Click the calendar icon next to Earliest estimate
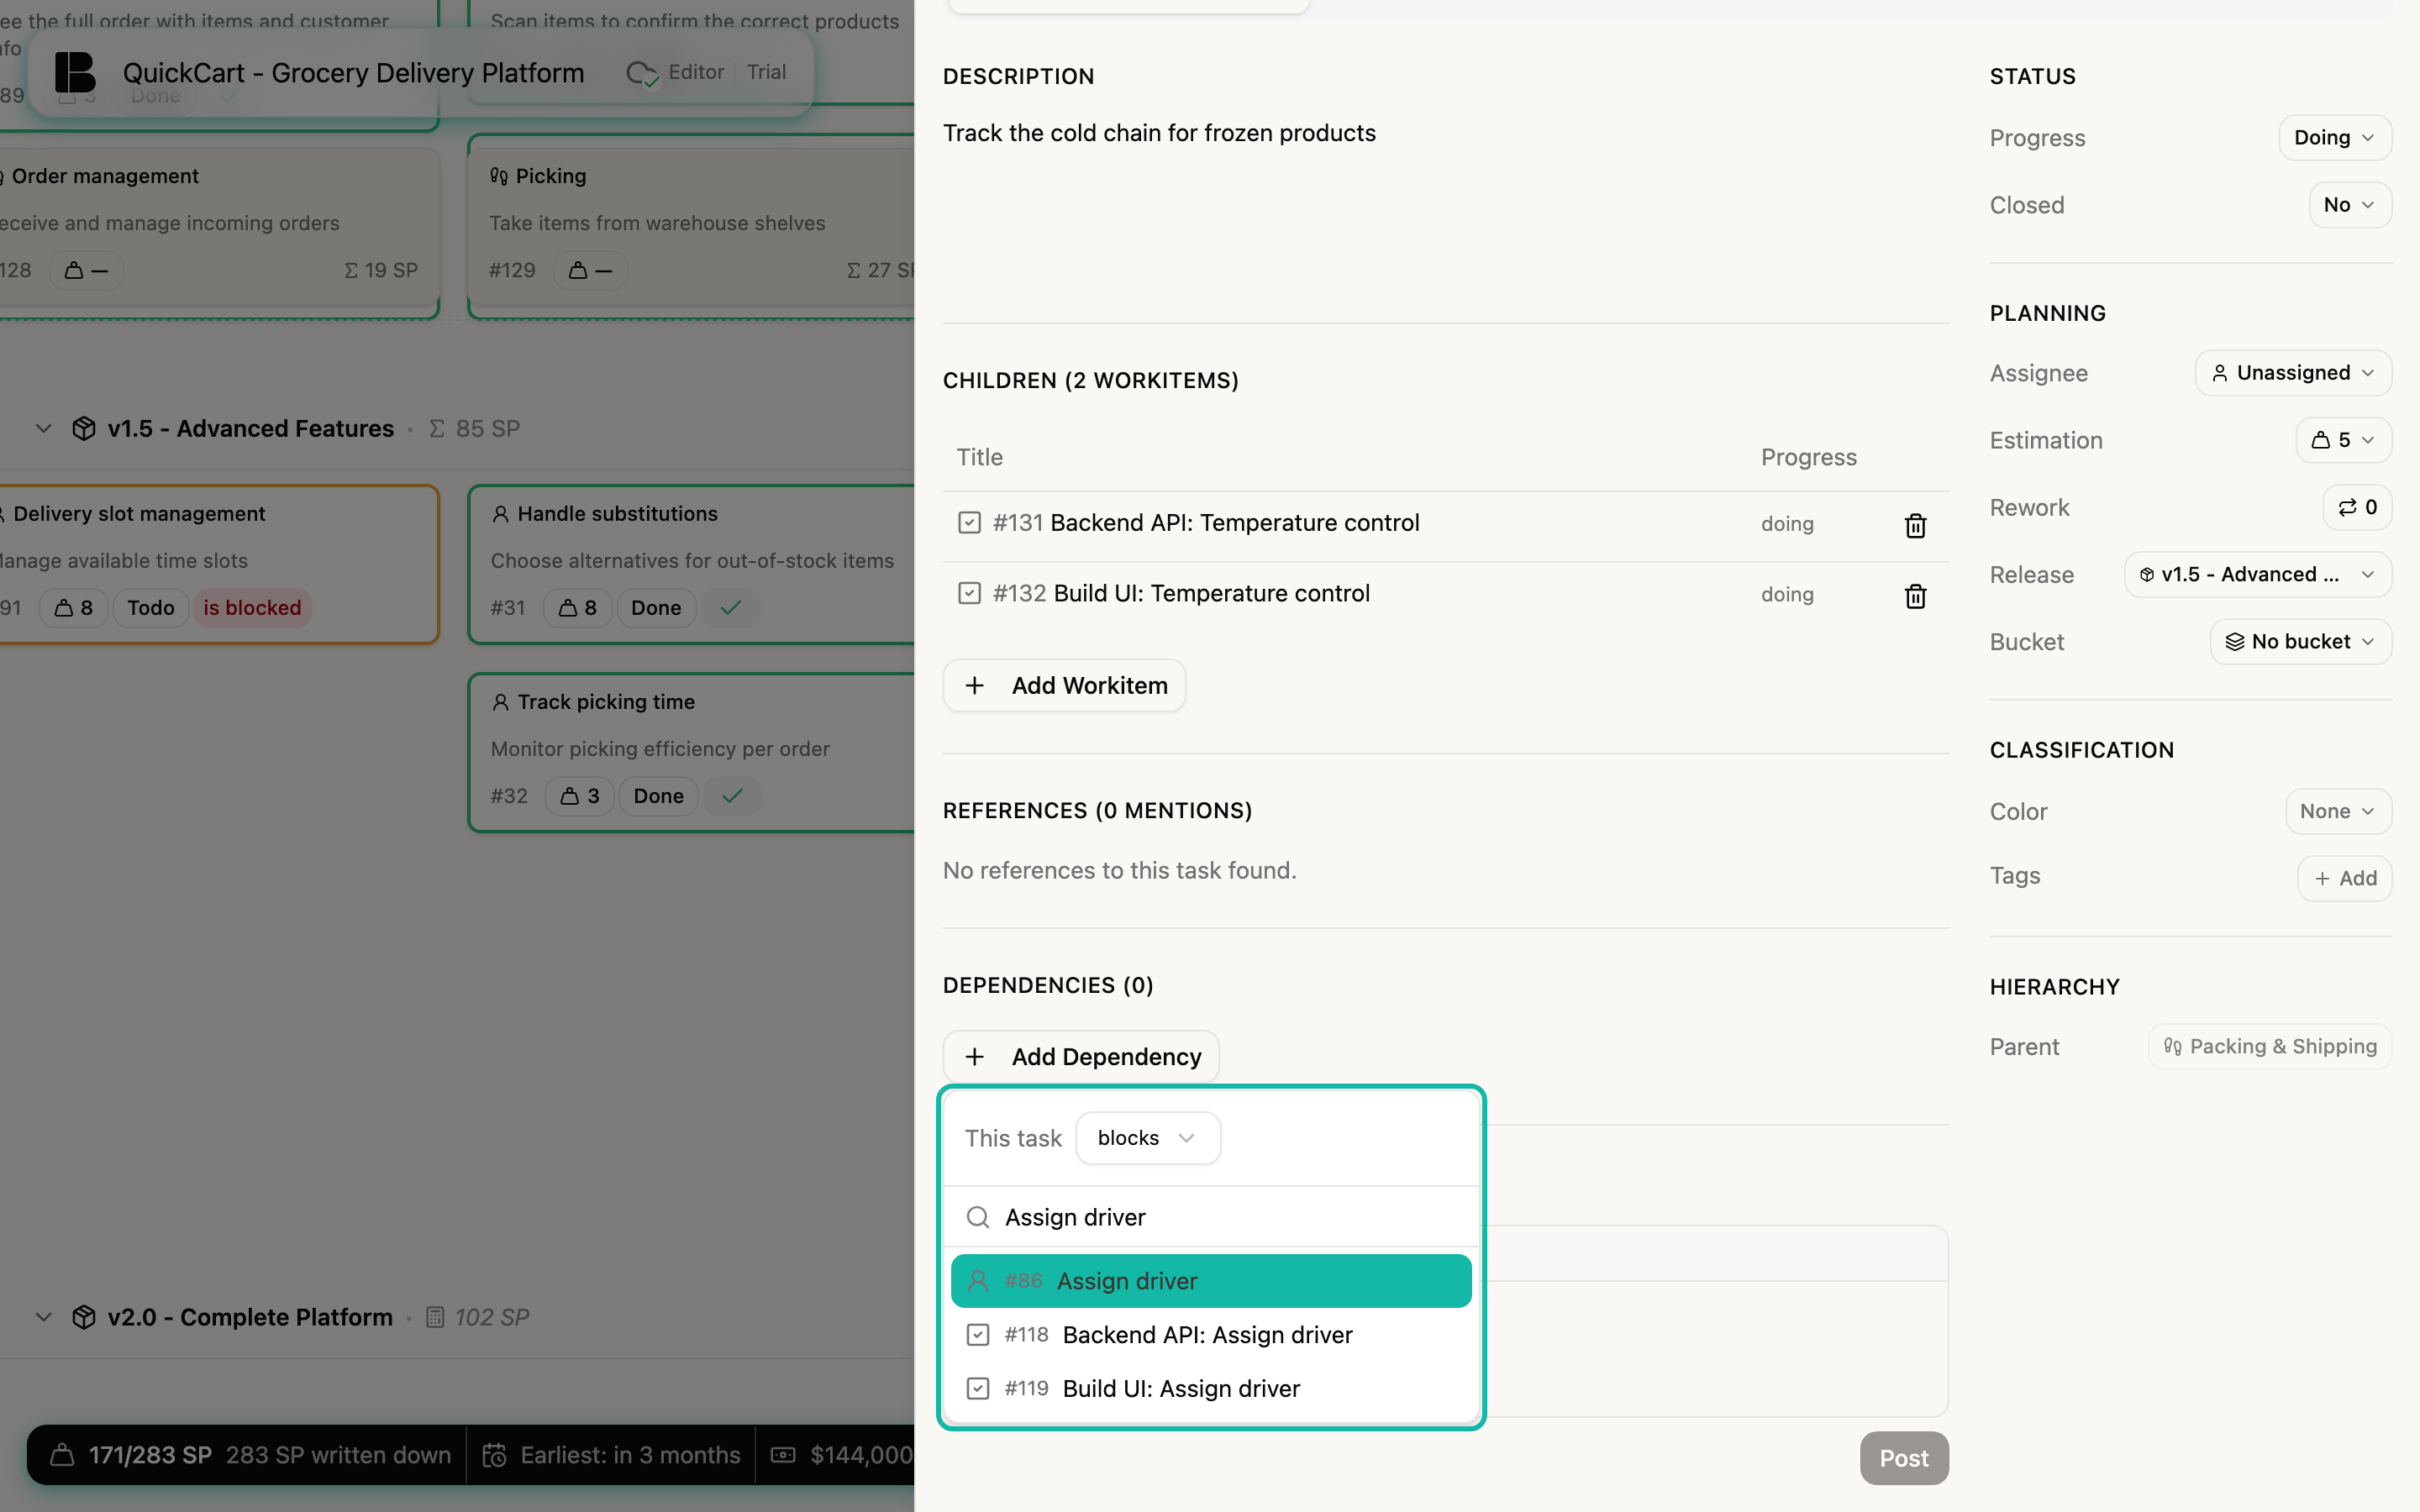 click(494, 1455)
